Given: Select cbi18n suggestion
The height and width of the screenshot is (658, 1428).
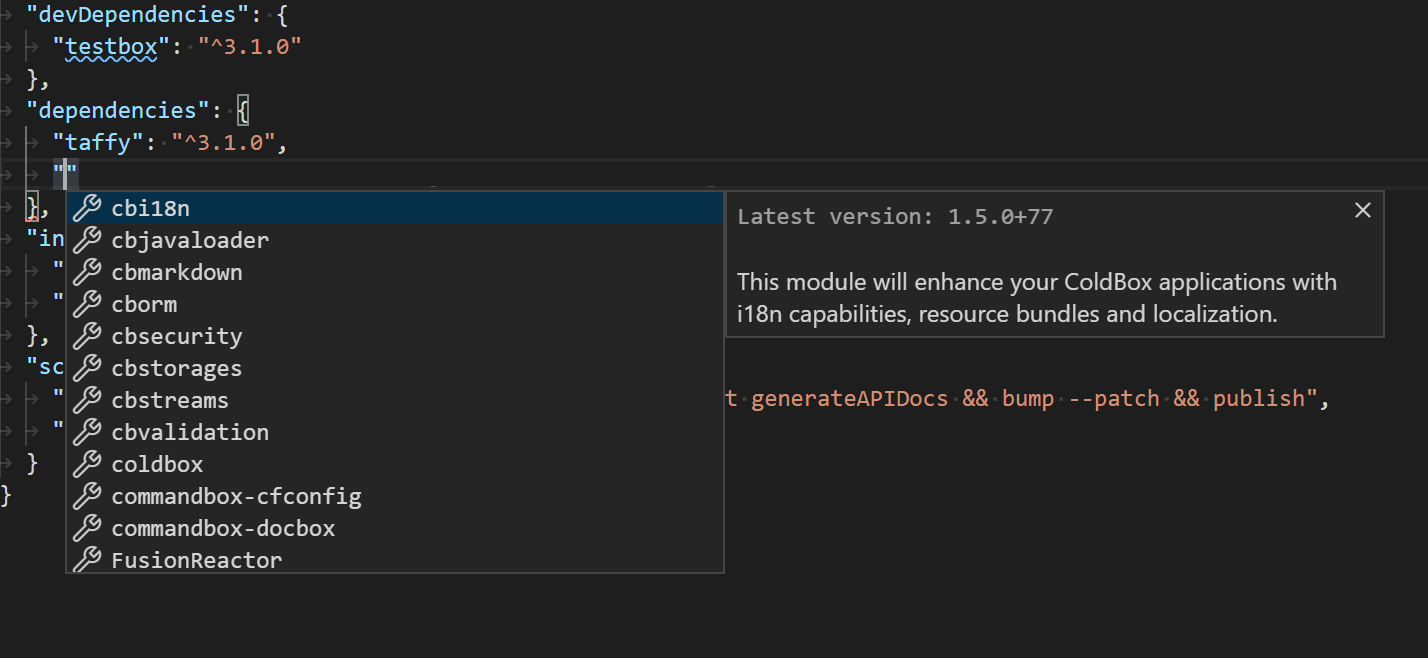Looking at the screenshot, I should [x=395, y=208].
